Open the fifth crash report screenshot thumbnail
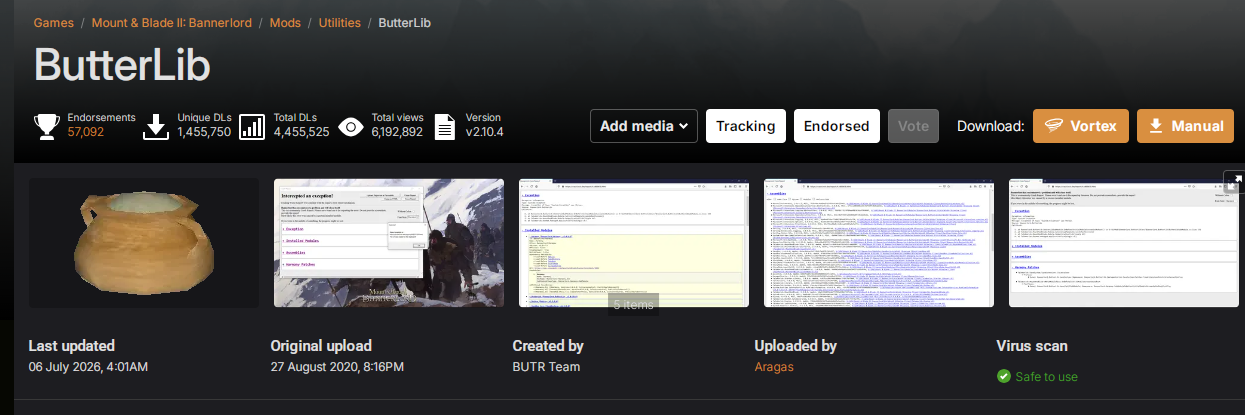This screenshot has width=1245, height=415. (x=1124, y=243)
